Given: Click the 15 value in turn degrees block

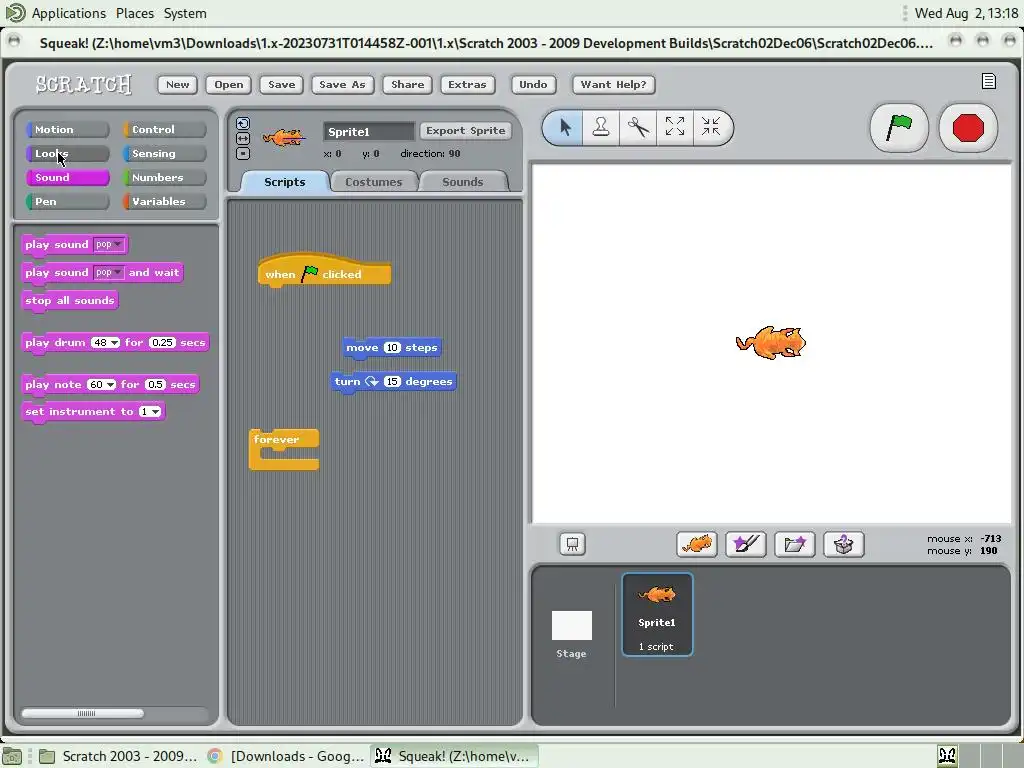Looking at the screenshot, I should click(392, 381).
